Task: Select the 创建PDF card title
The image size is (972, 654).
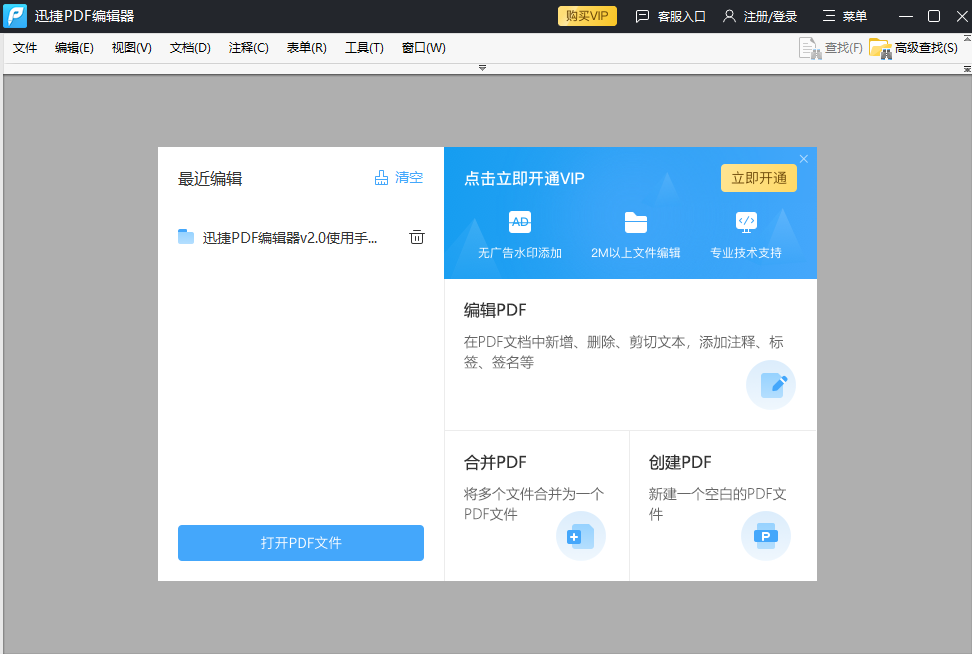Action: 680,462
